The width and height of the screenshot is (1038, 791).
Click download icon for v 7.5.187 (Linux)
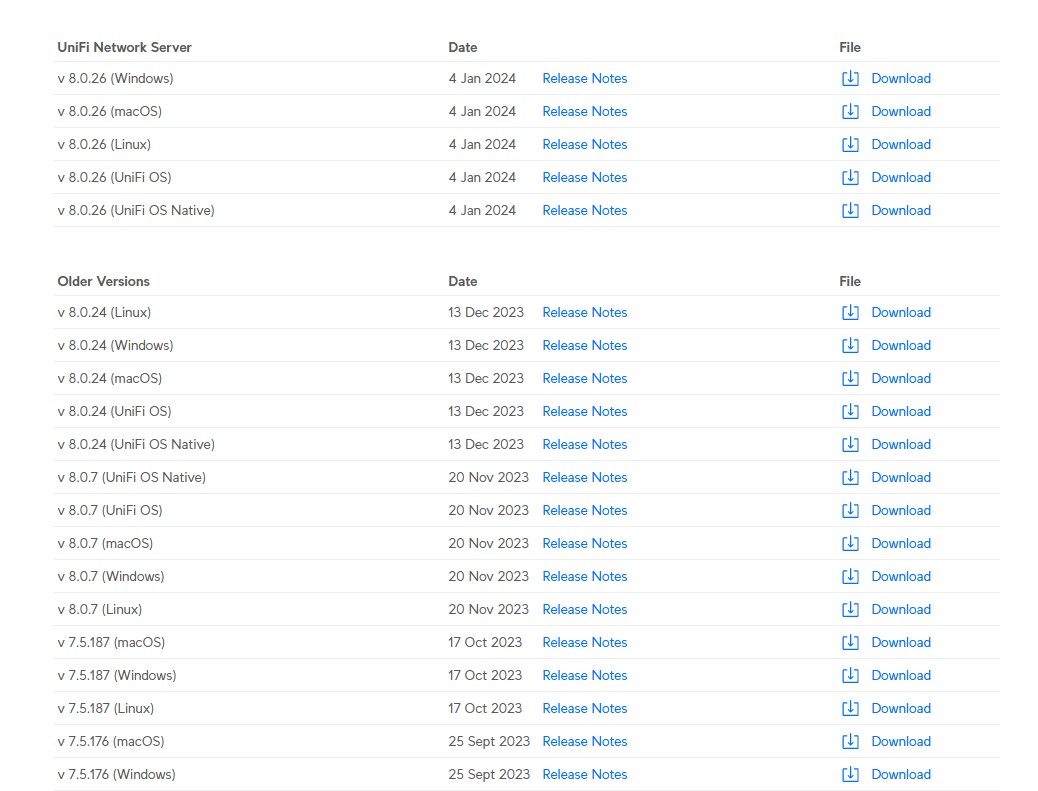pyautogui.click(x=850, y=709)
